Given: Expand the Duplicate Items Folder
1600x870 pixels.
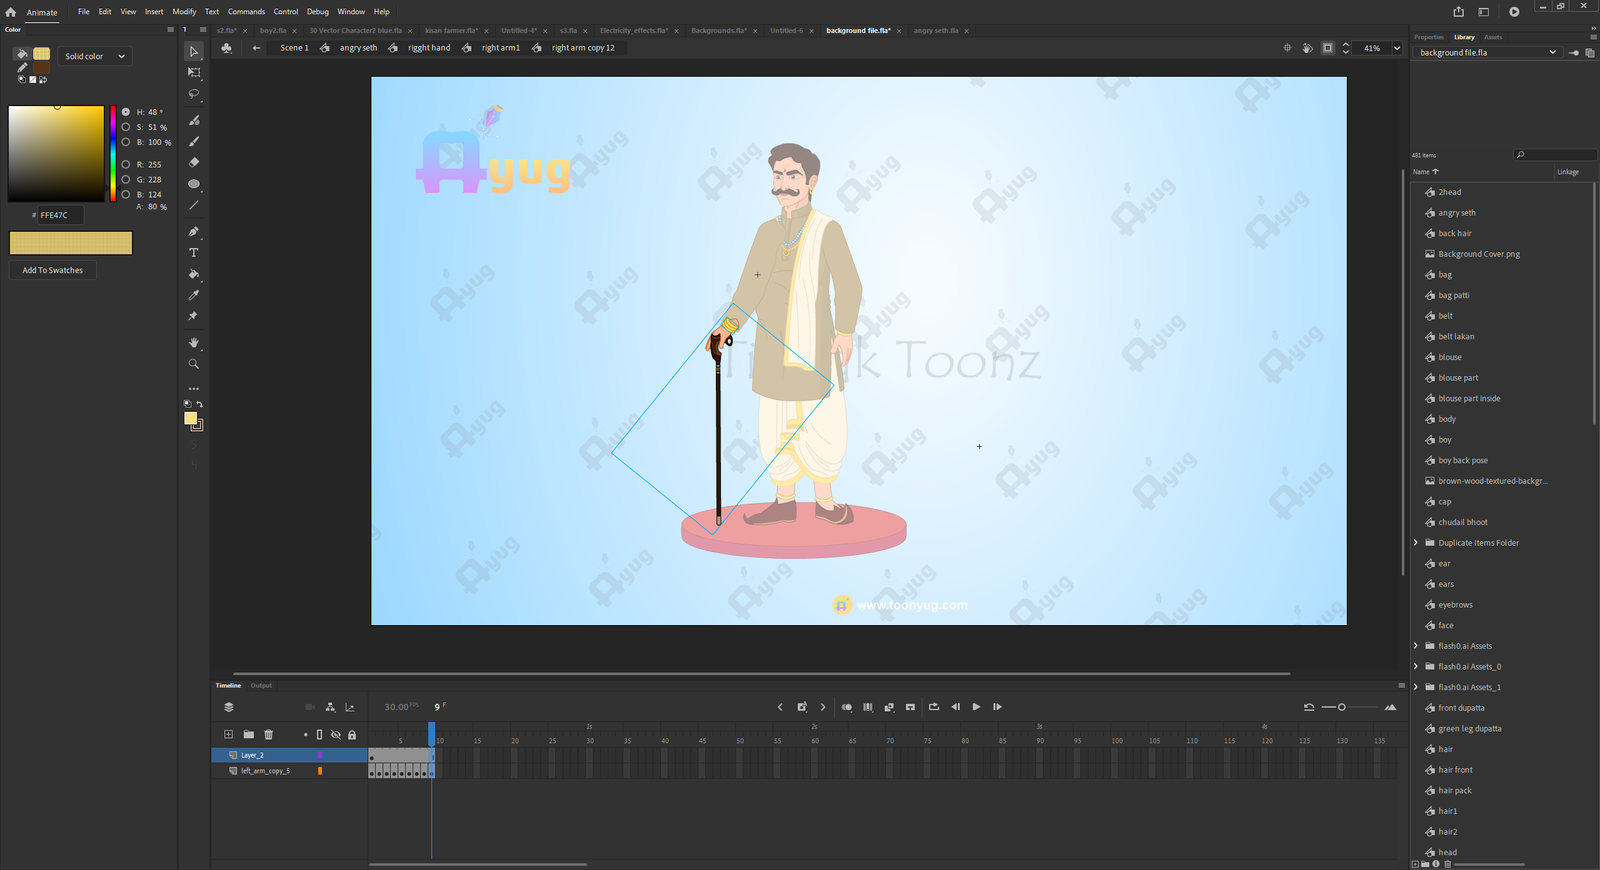Looking at the screenshot, I should 1416,543.
